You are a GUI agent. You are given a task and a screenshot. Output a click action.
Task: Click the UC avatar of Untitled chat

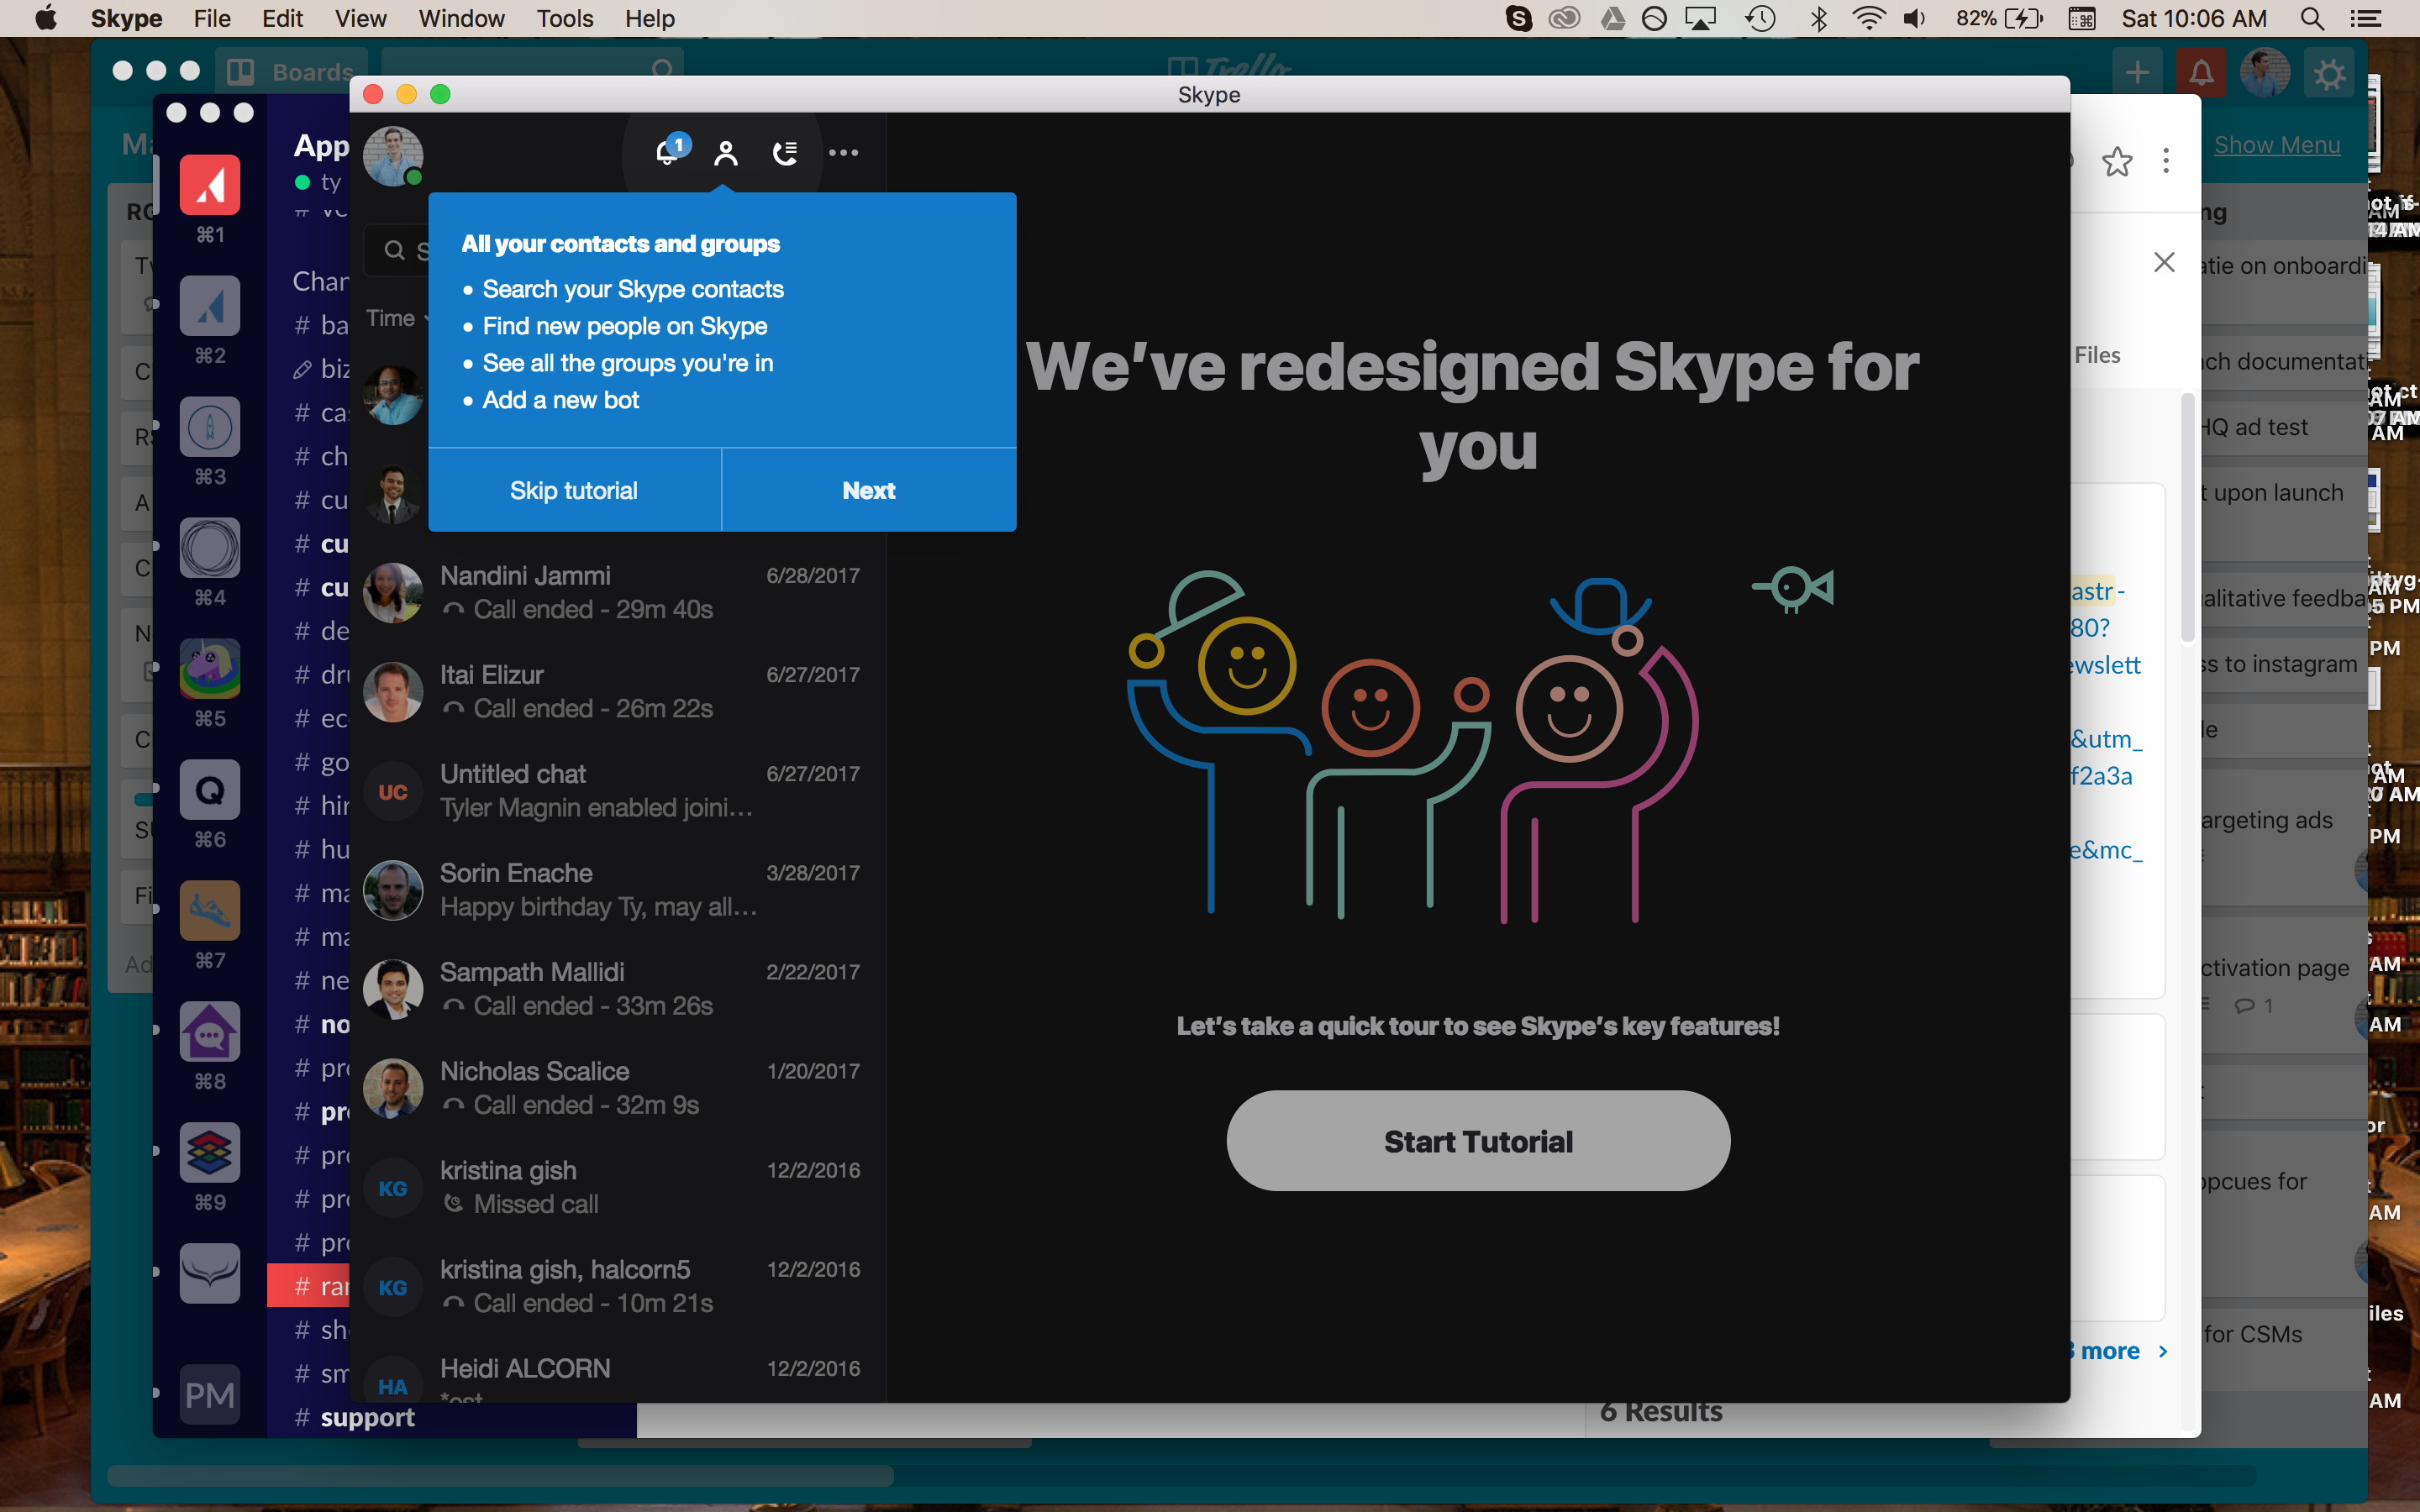393,791
